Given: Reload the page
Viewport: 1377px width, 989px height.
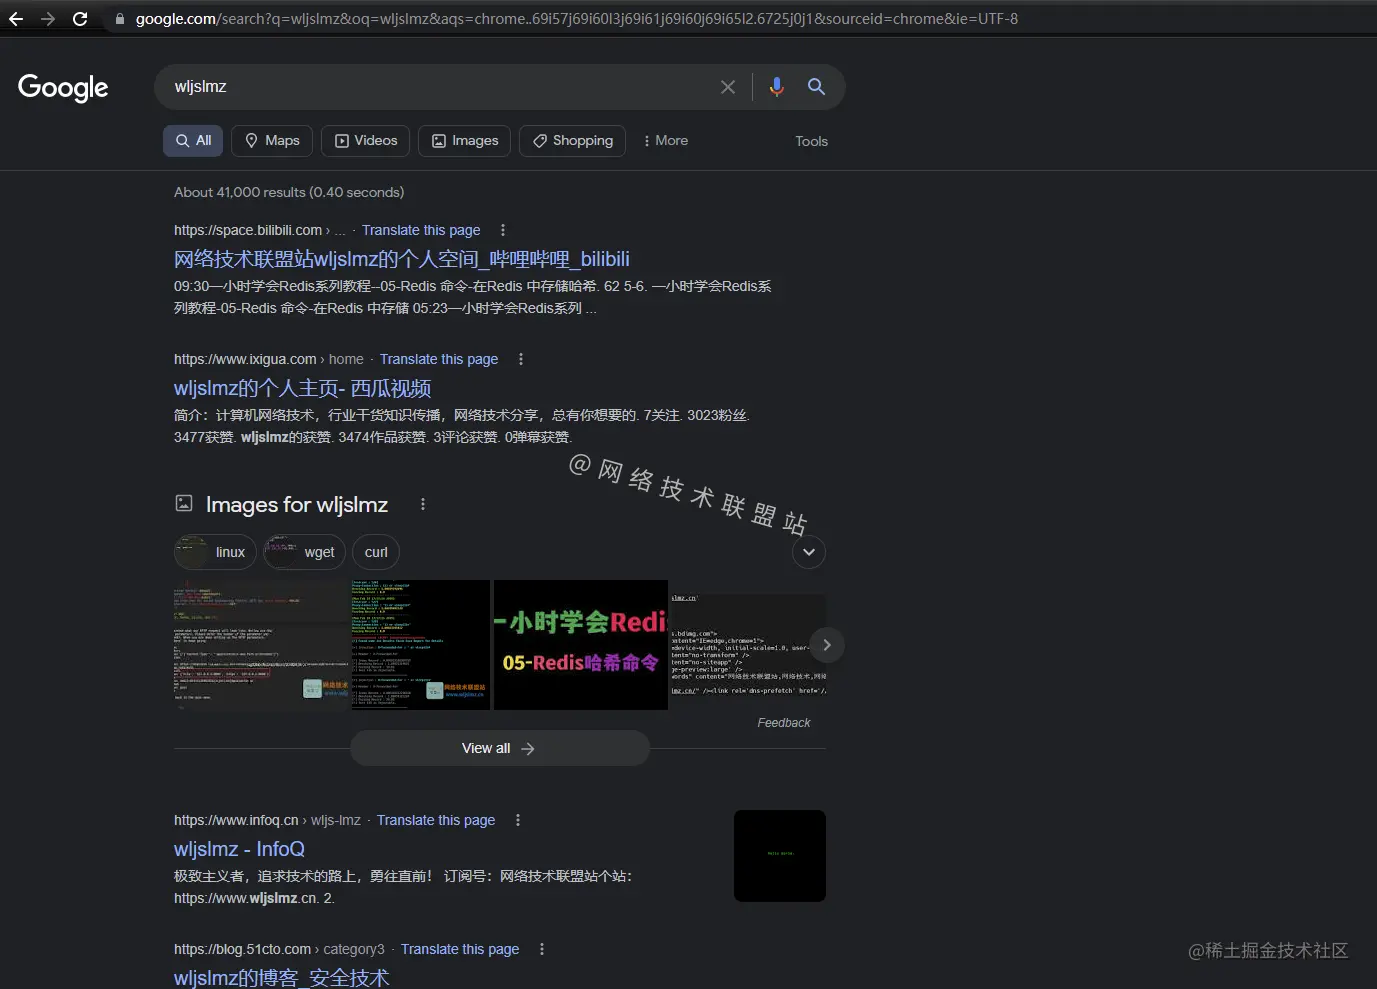Looking at the screenshot, I should tap(80, 19).
